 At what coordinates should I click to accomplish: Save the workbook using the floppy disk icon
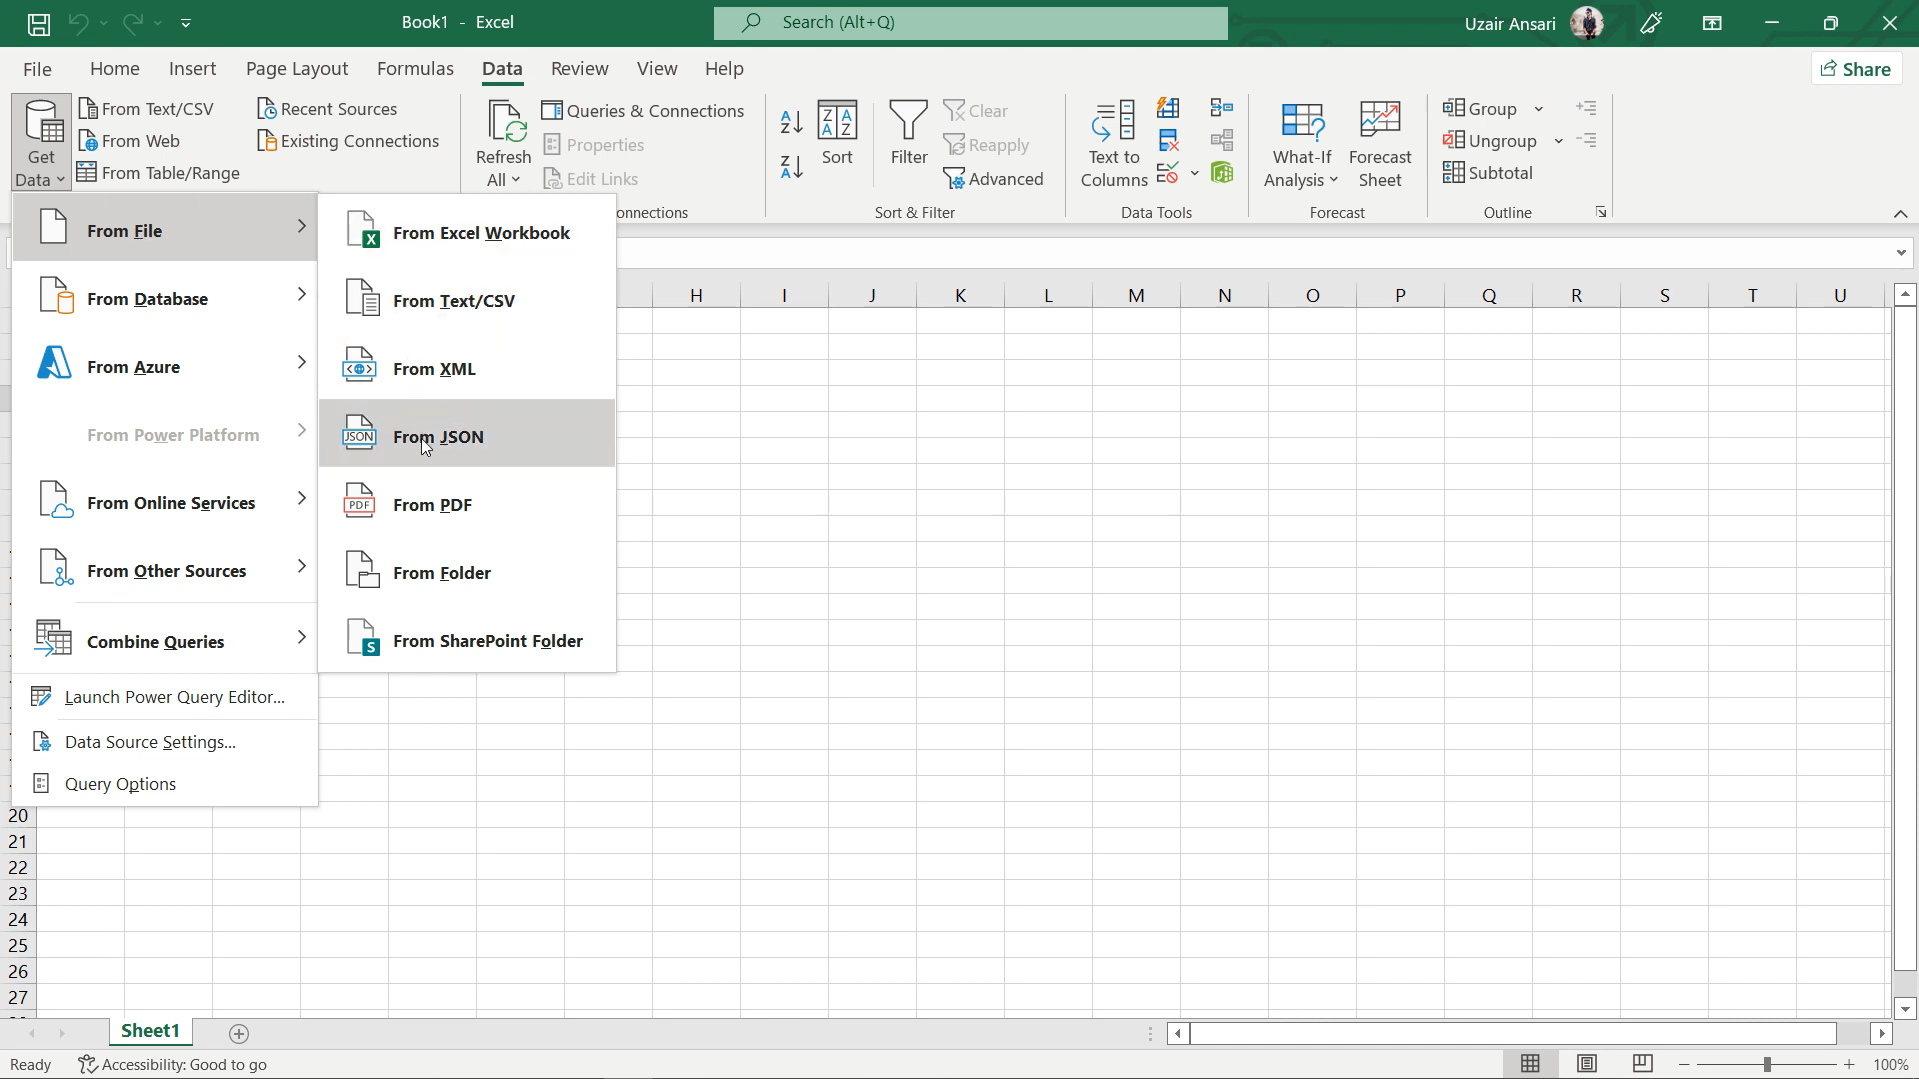(x=38, y=23)
